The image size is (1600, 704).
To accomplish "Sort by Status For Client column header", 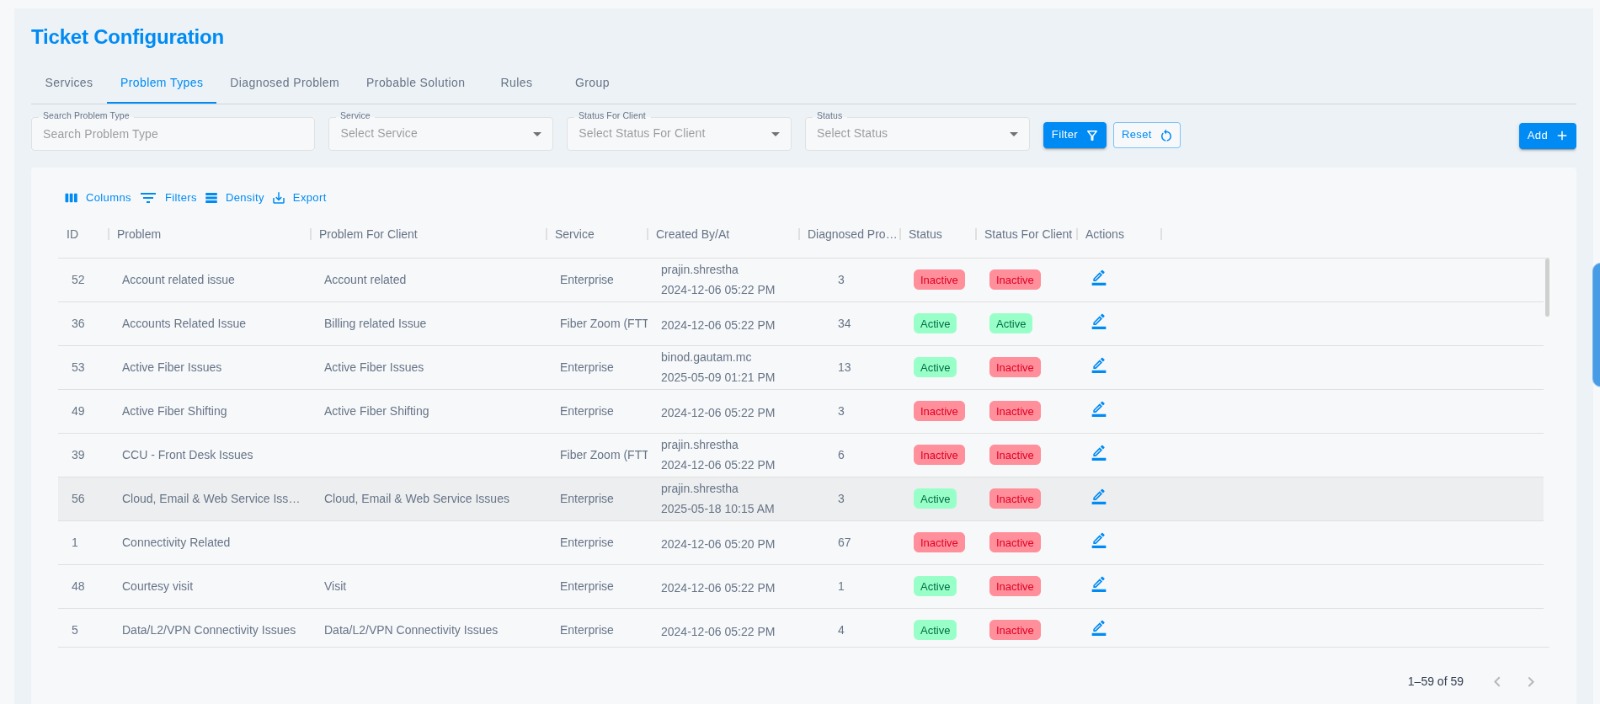I will pos(1027,234).
